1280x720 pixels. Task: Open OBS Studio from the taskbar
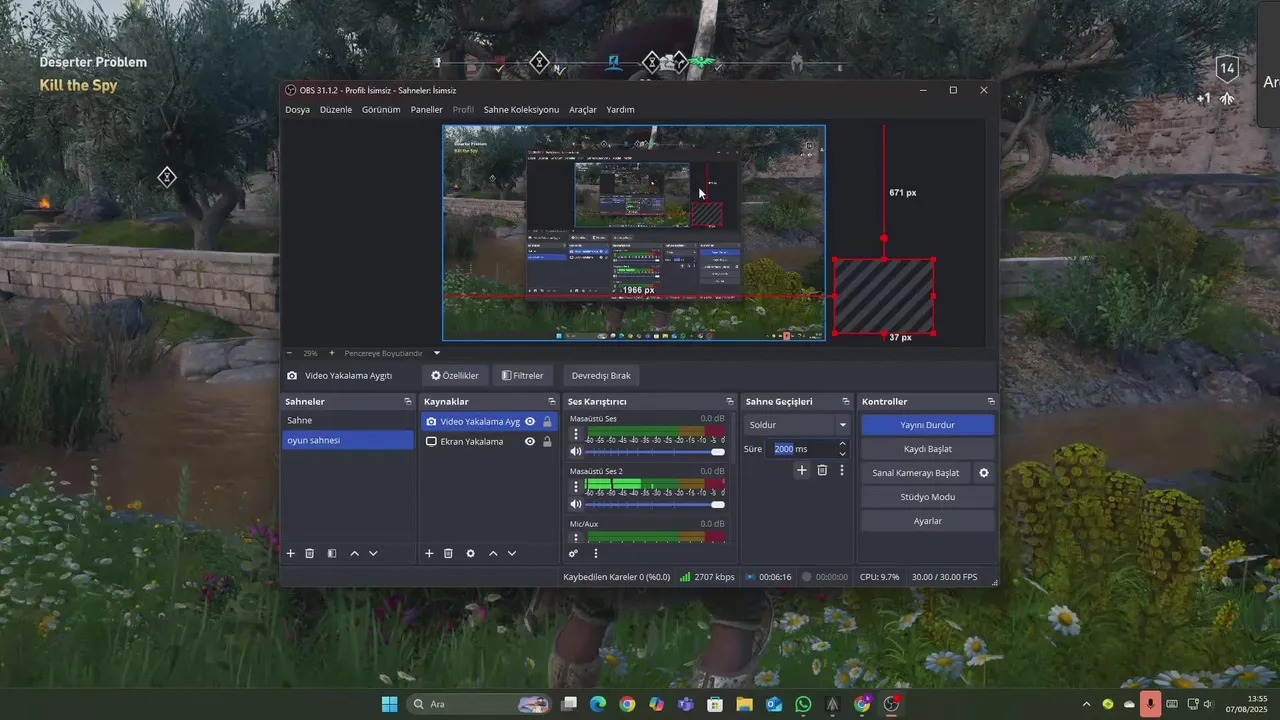point(892,704)
